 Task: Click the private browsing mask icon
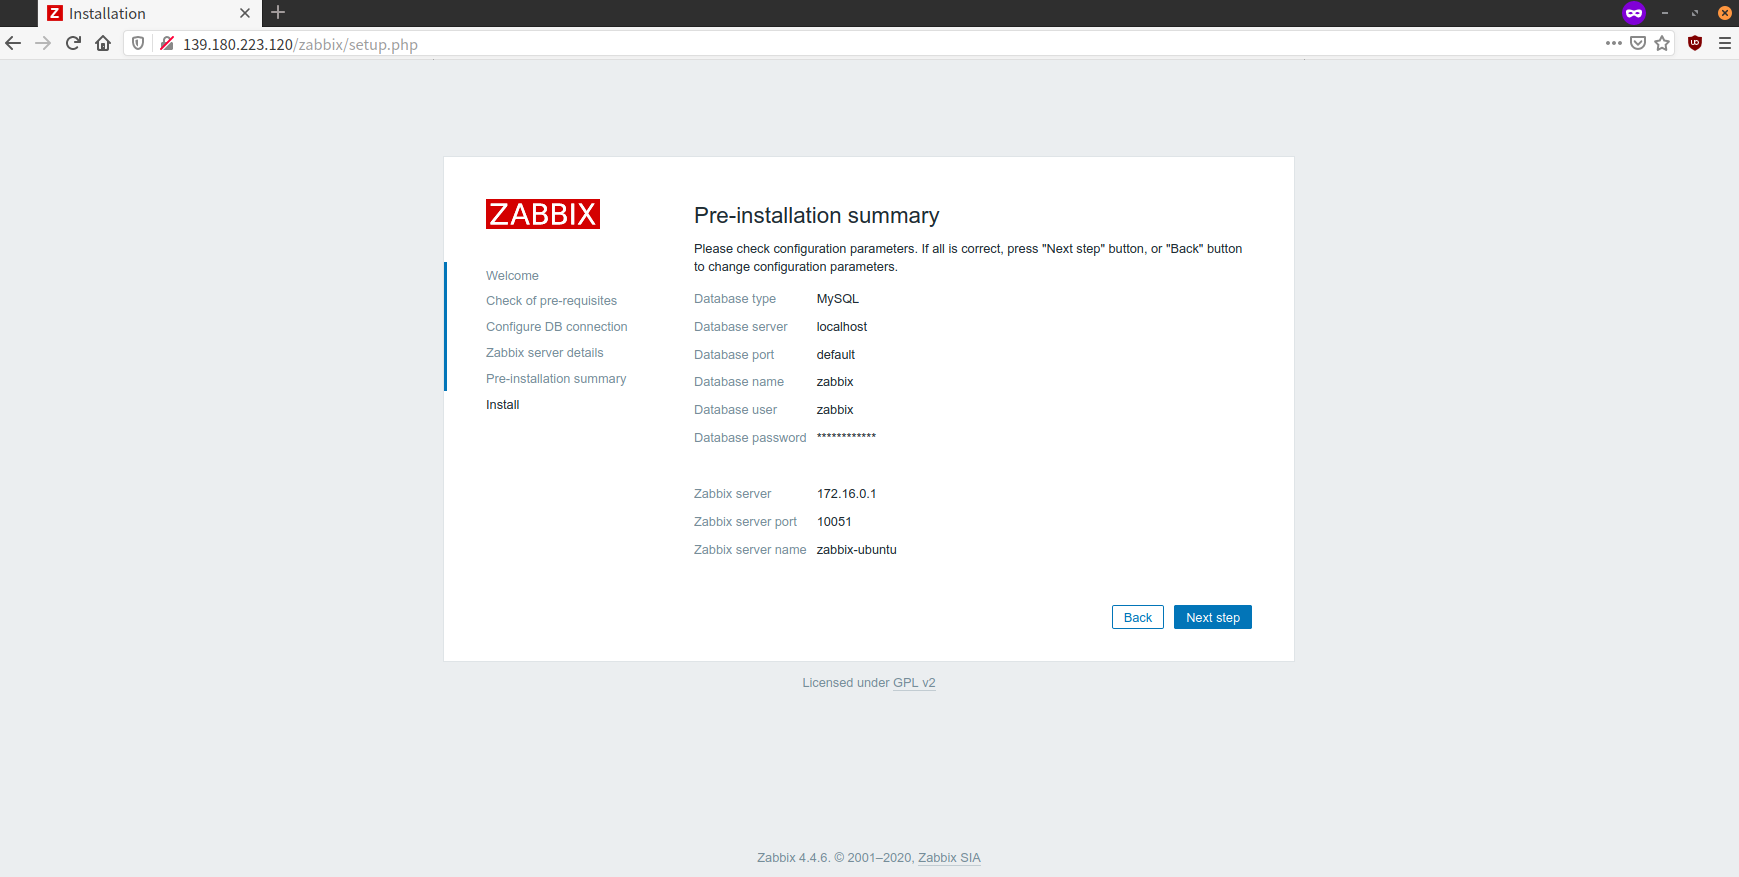click(x=1634, y=13)
